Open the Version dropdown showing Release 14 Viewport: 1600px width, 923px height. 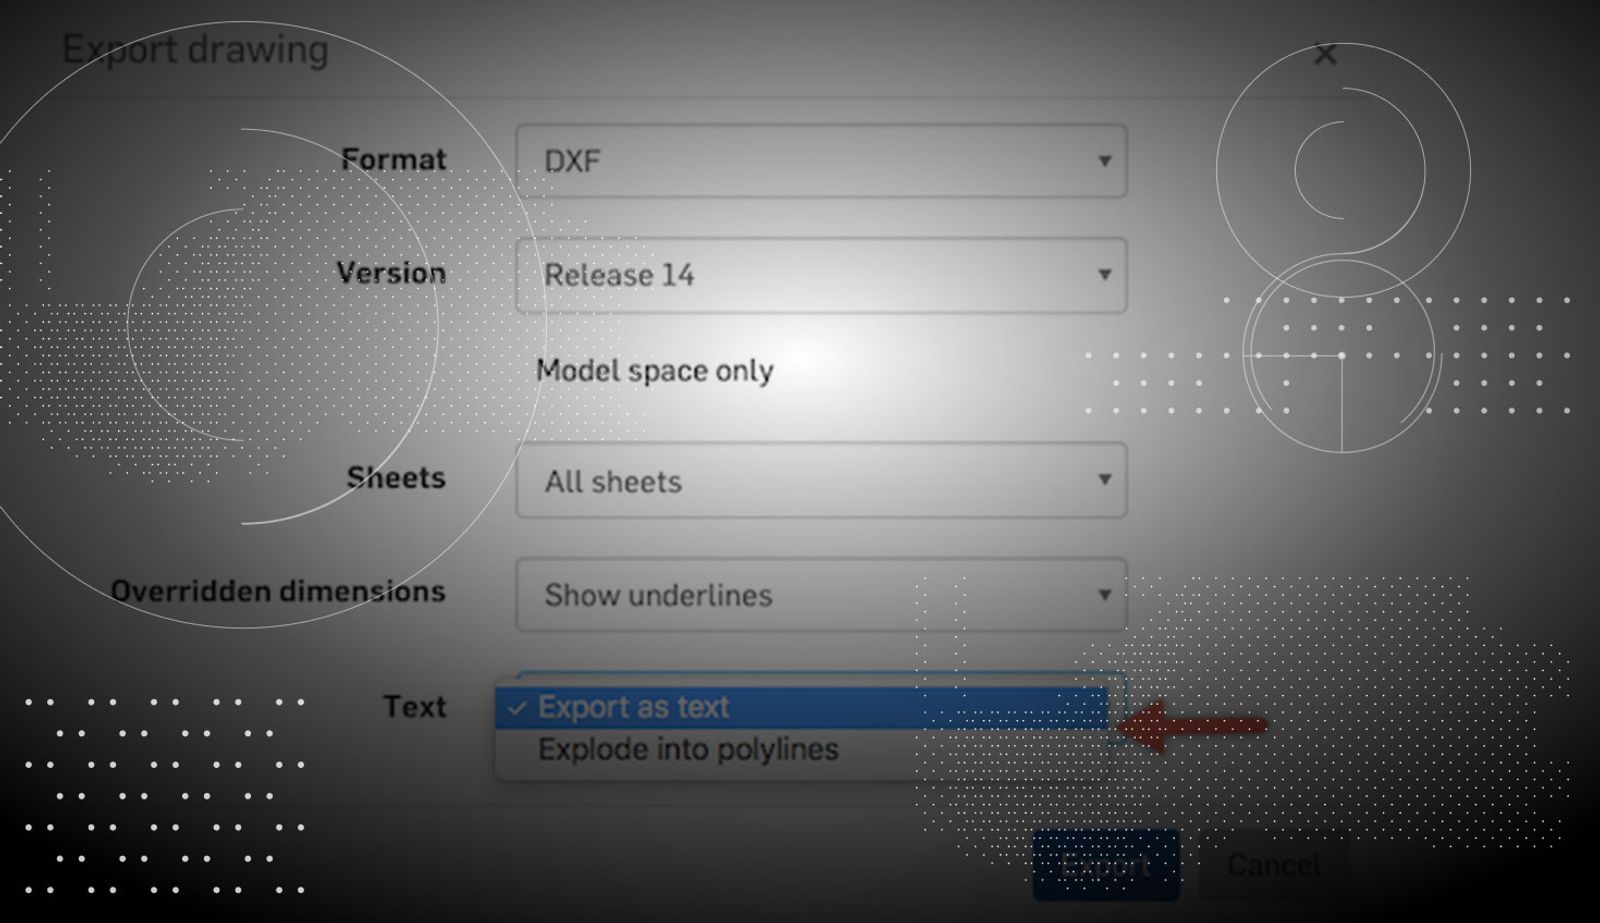point(820,275)
